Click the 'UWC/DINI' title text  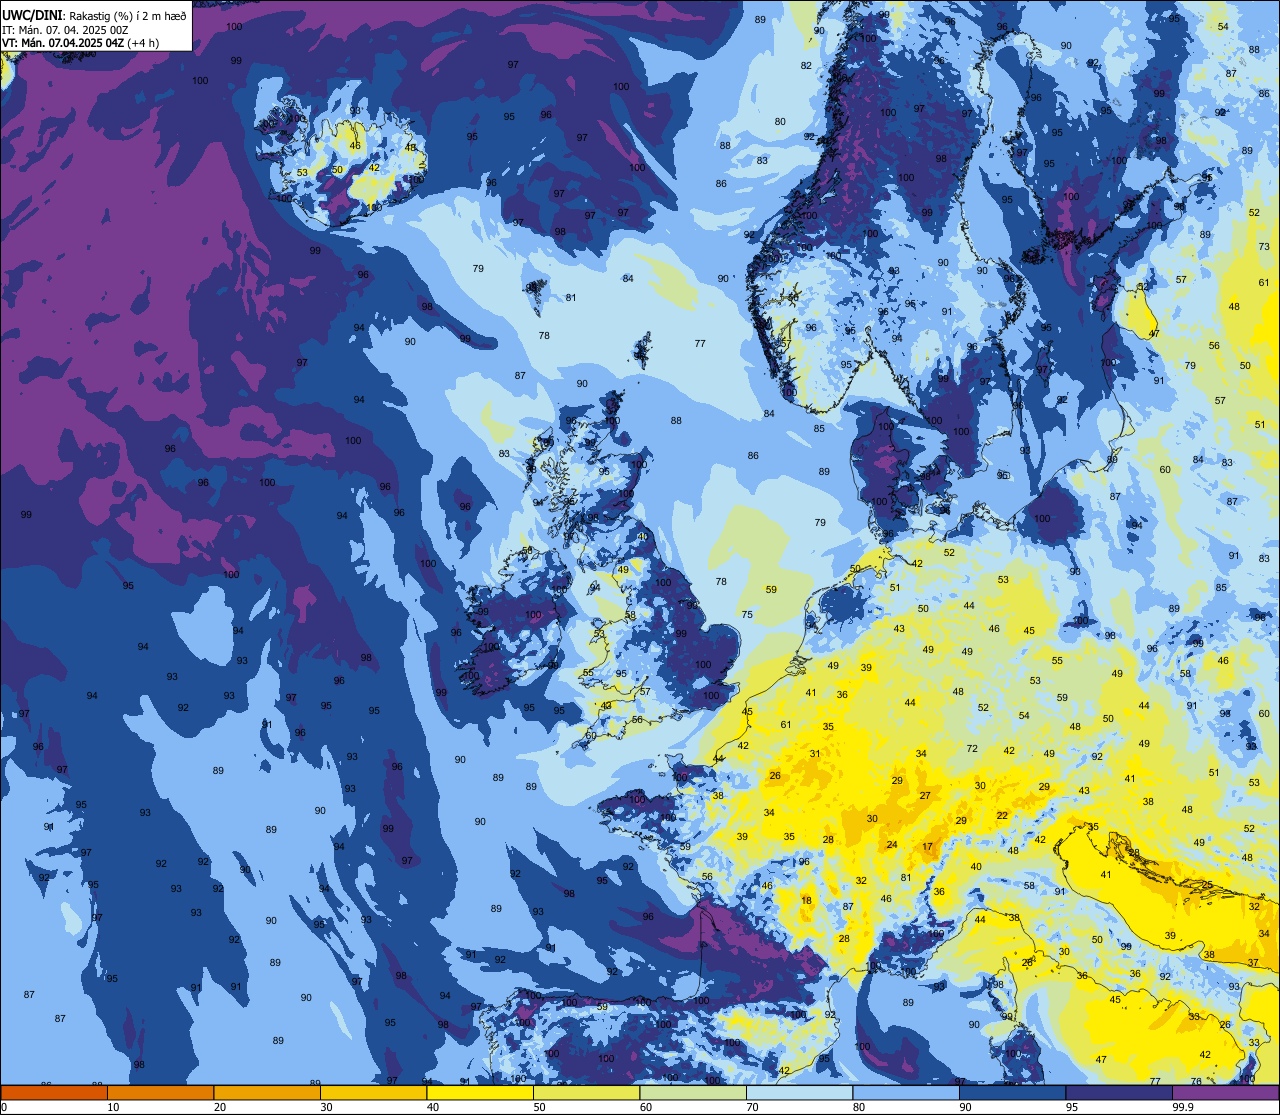(x=32, y=16)
